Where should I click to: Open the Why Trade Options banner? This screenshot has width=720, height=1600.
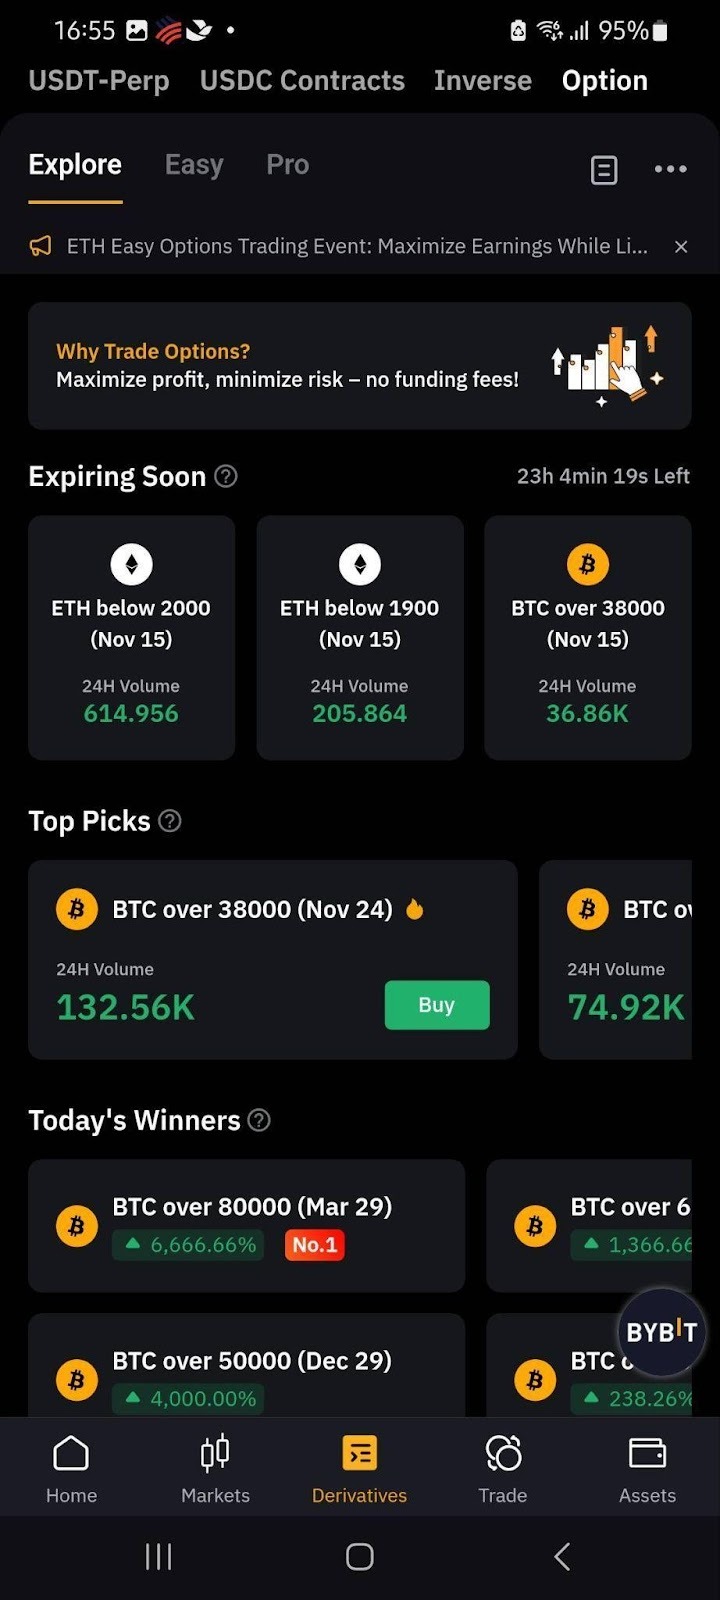359,366
